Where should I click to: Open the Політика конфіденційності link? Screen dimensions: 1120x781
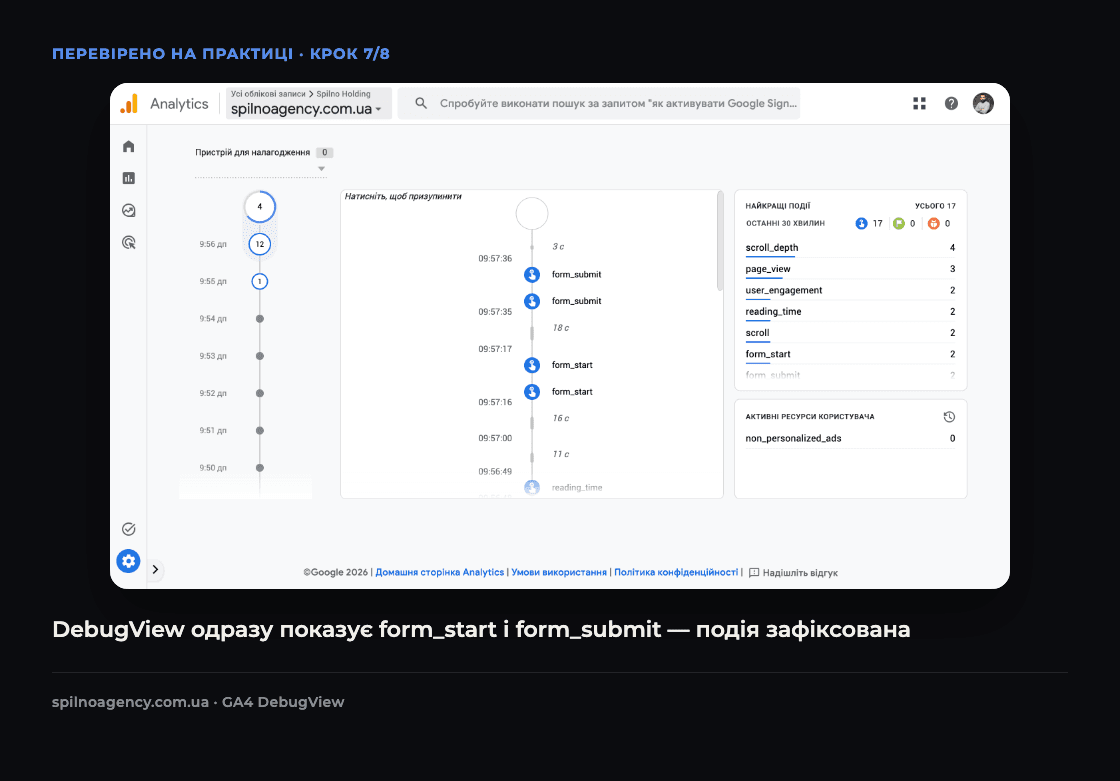[x=676, y=572]
